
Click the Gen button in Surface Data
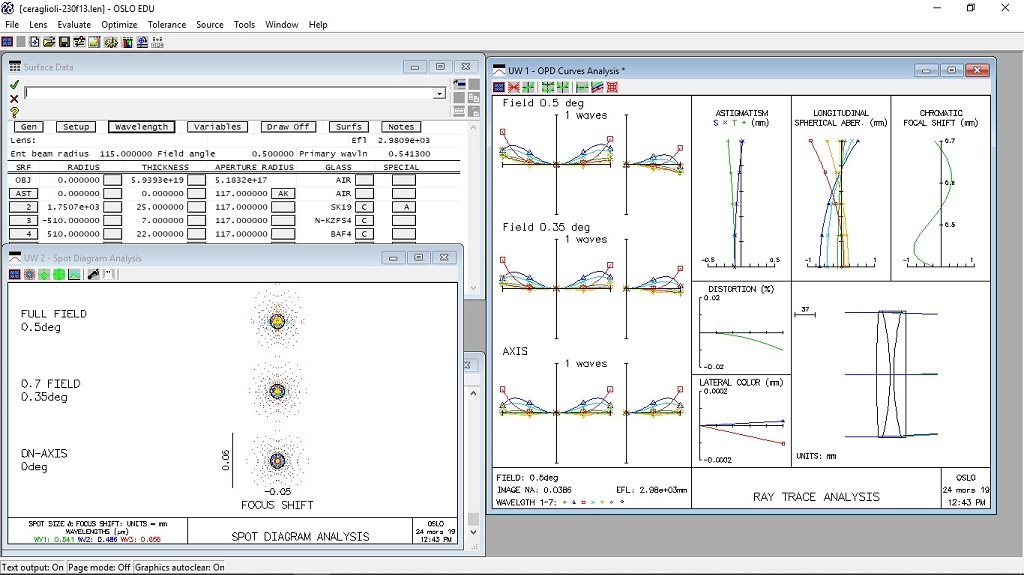tap(29, 127)
